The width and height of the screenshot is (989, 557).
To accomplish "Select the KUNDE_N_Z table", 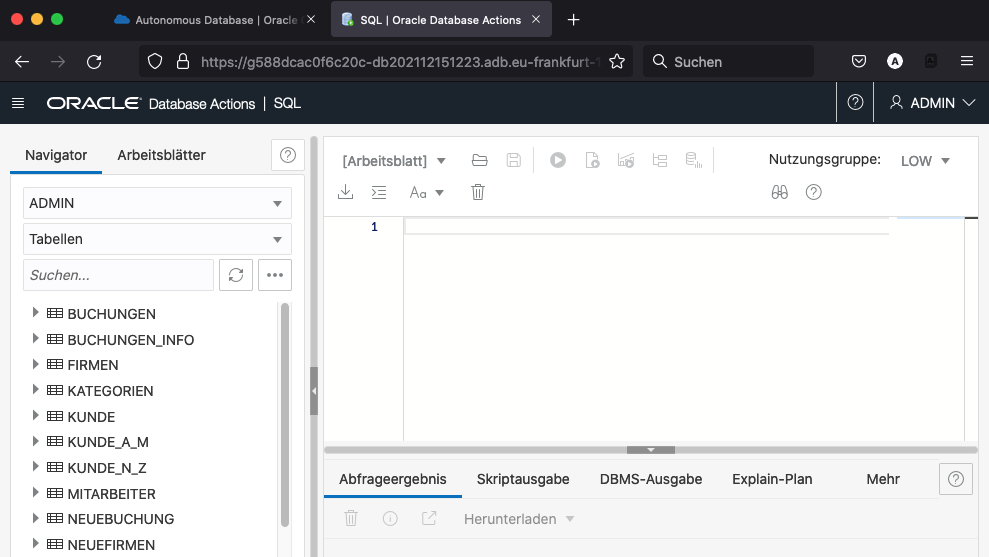I will tap(107, 467).
